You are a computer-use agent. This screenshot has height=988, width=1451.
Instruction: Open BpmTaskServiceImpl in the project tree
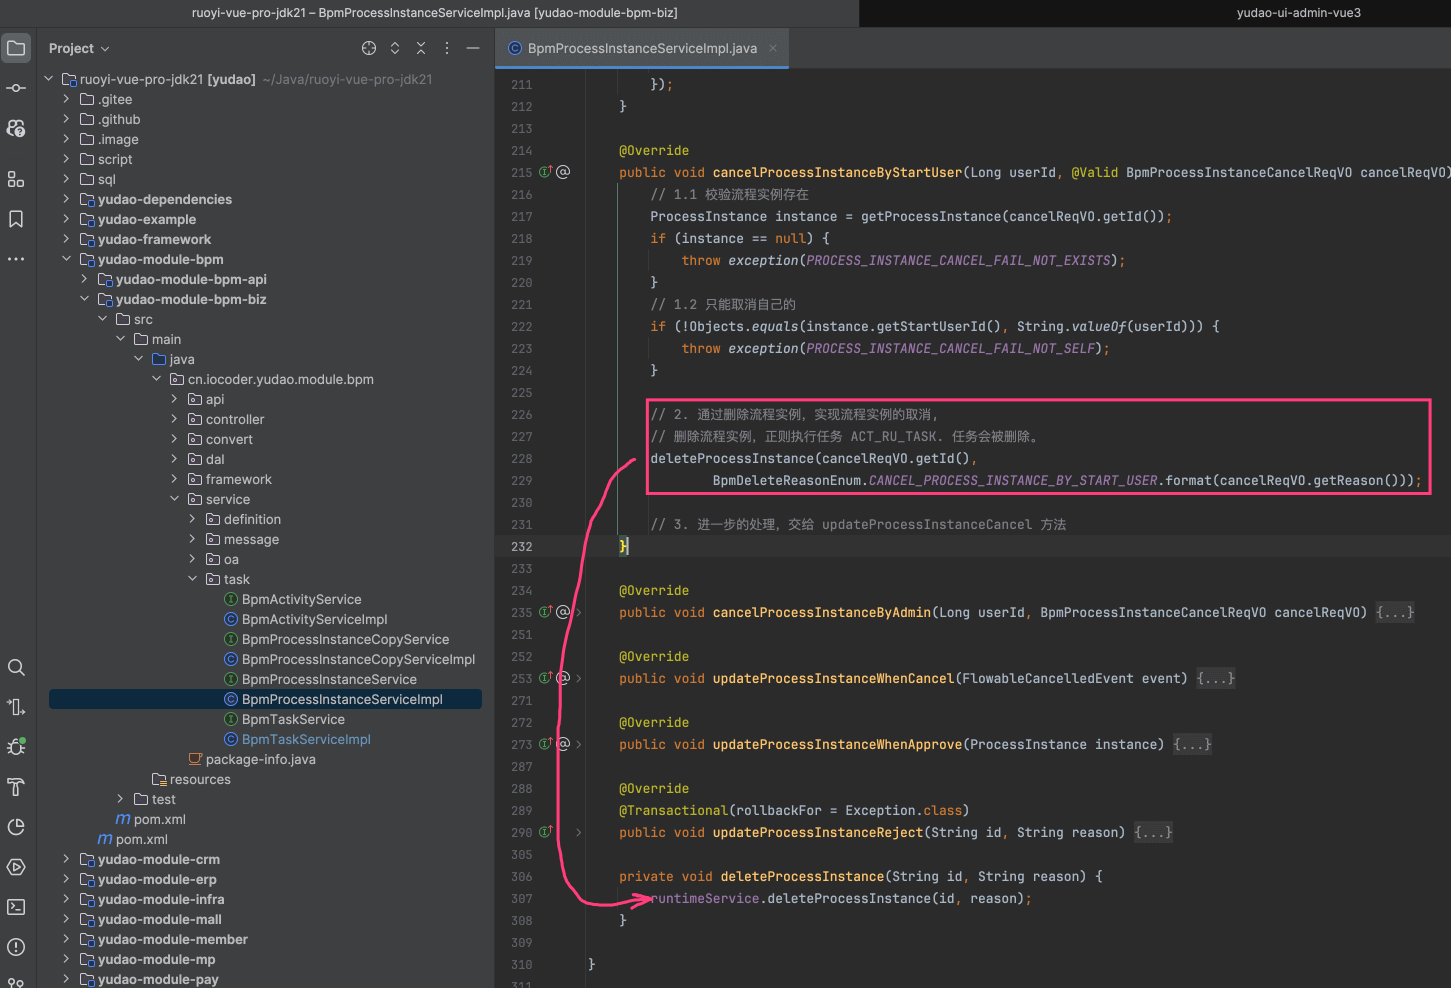306,739
